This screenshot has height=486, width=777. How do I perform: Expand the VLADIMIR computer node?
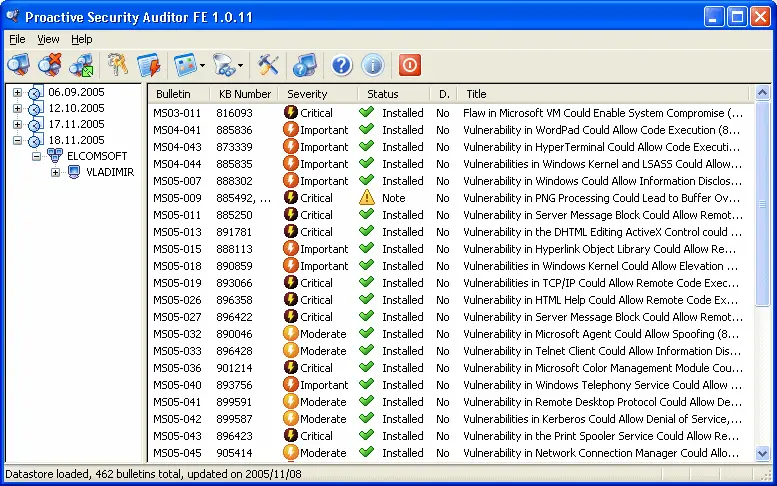coord(55,172)
